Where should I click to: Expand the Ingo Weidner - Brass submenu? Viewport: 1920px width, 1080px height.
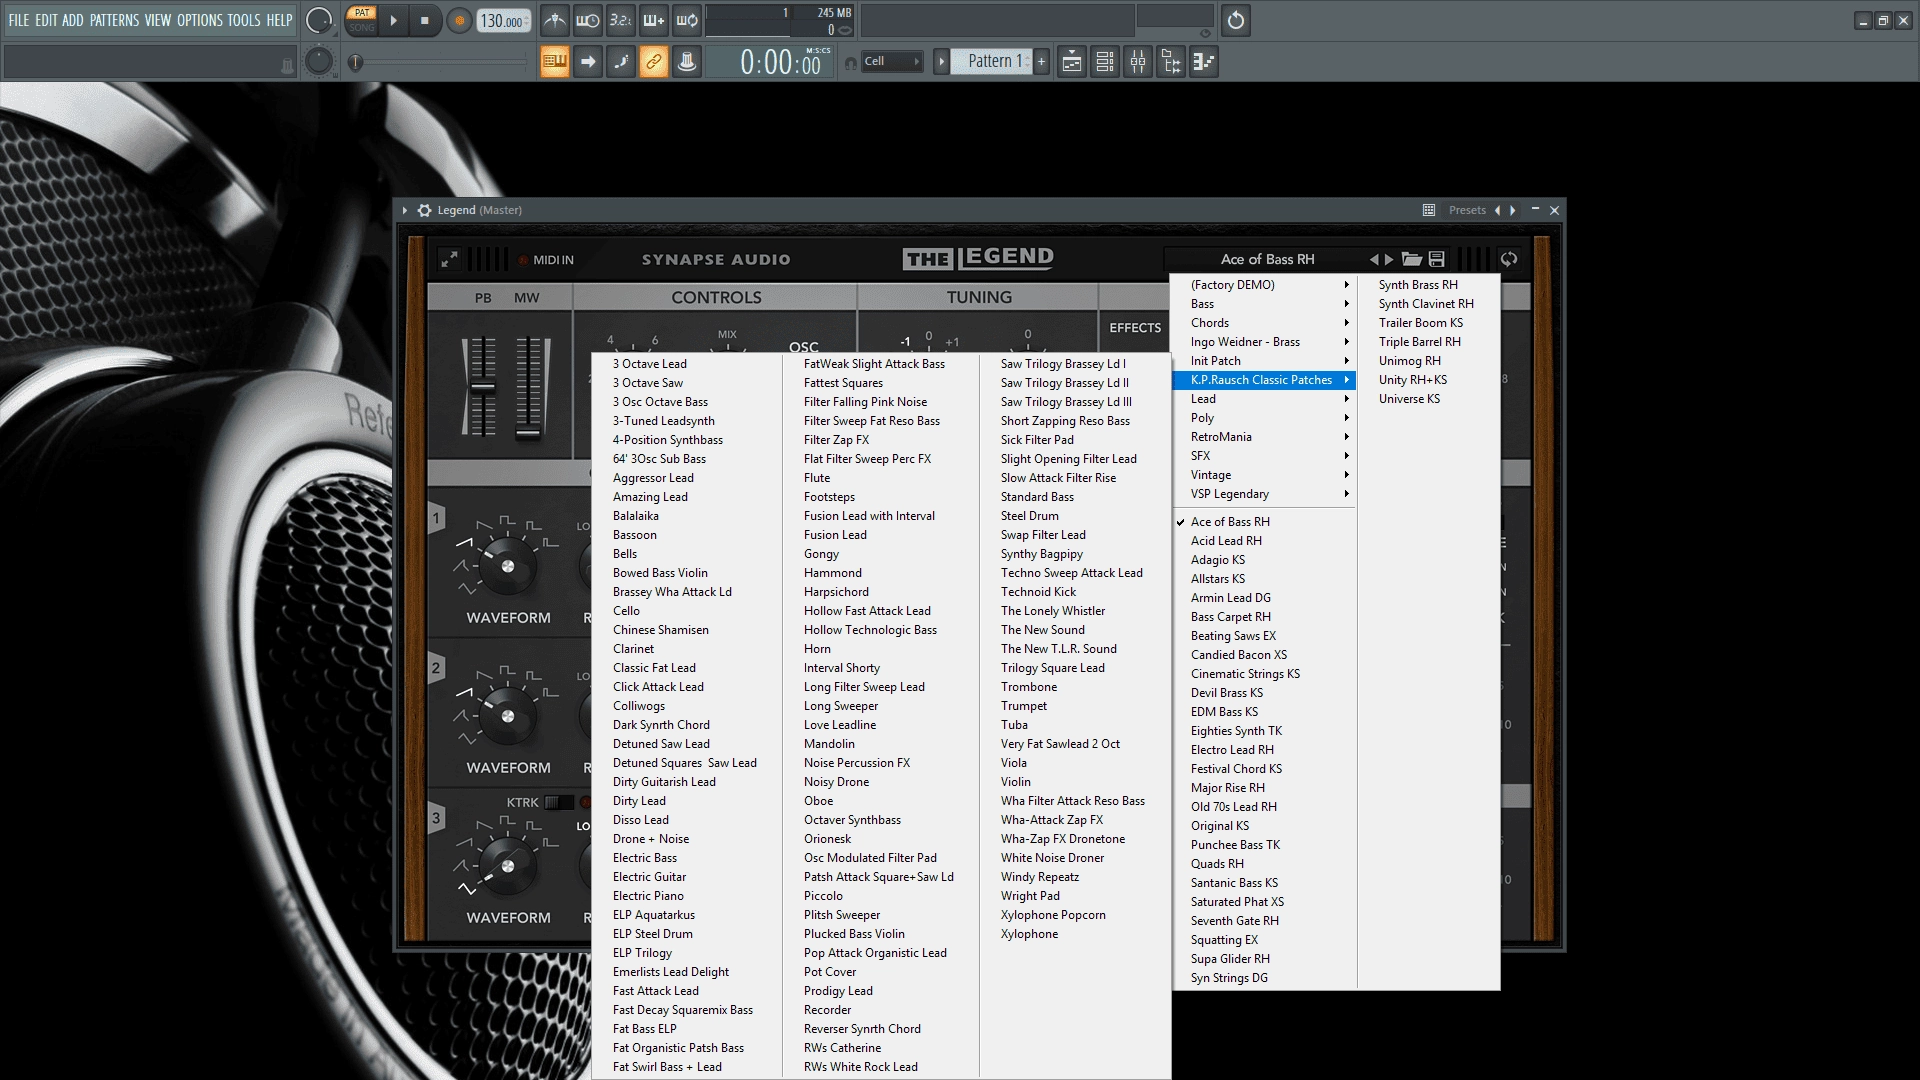click(1264, 342)
